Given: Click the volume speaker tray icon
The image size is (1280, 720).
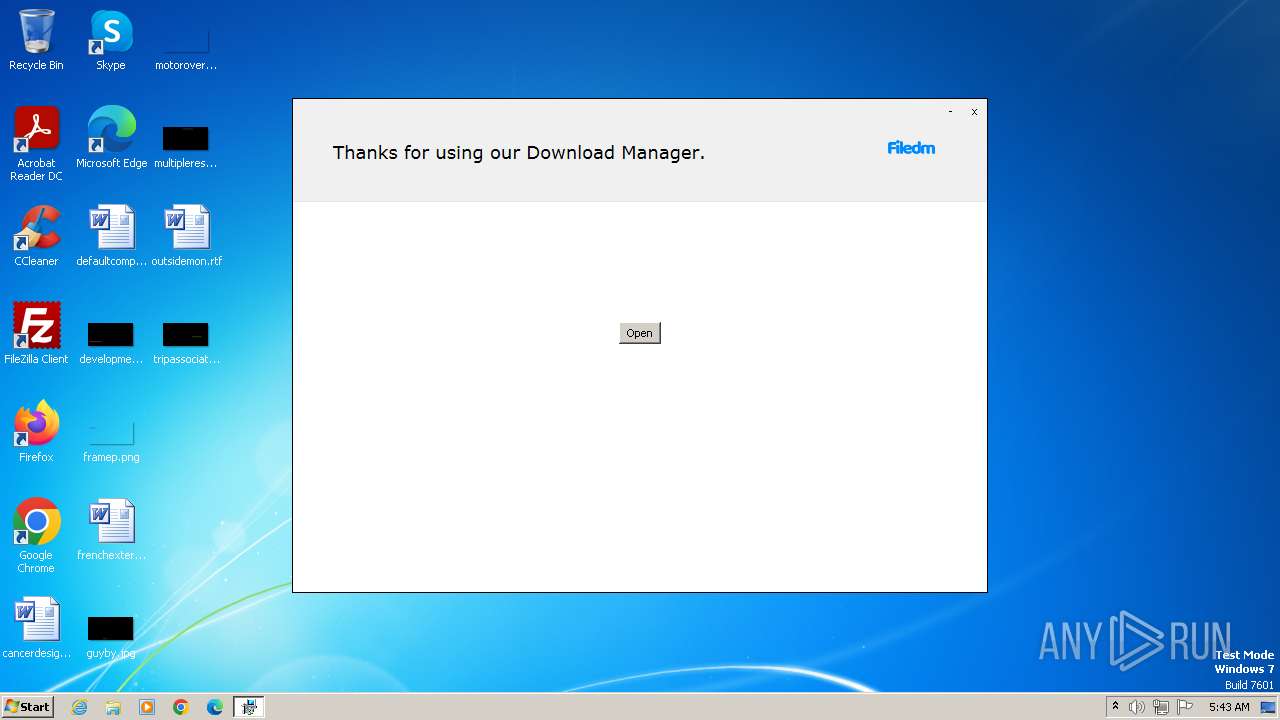Looking at the screenshot, I should pyautogui.click(x=1137, y=707).
